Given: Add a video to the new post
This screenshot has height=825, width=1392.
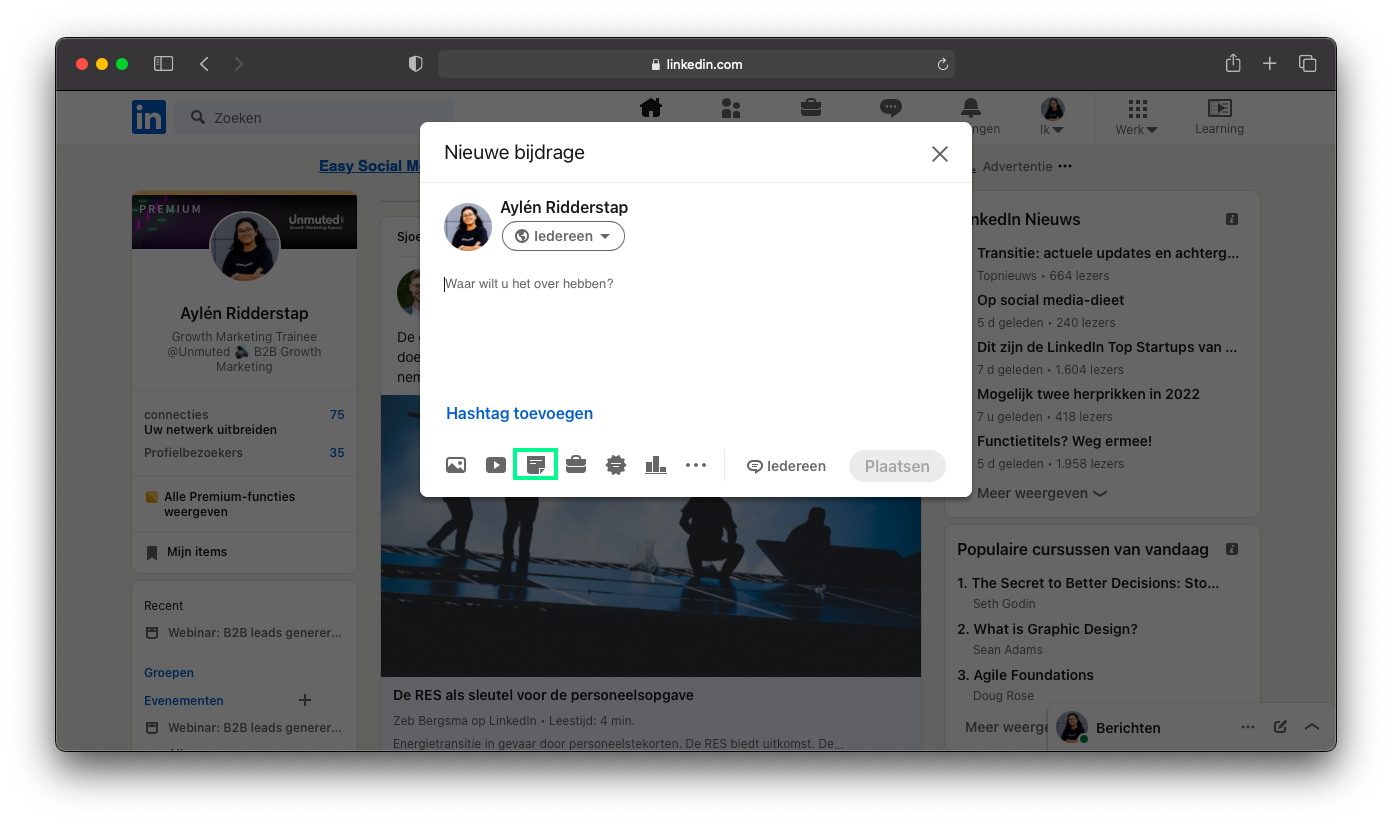Looking at the screenshot, I should pos(496,465).
